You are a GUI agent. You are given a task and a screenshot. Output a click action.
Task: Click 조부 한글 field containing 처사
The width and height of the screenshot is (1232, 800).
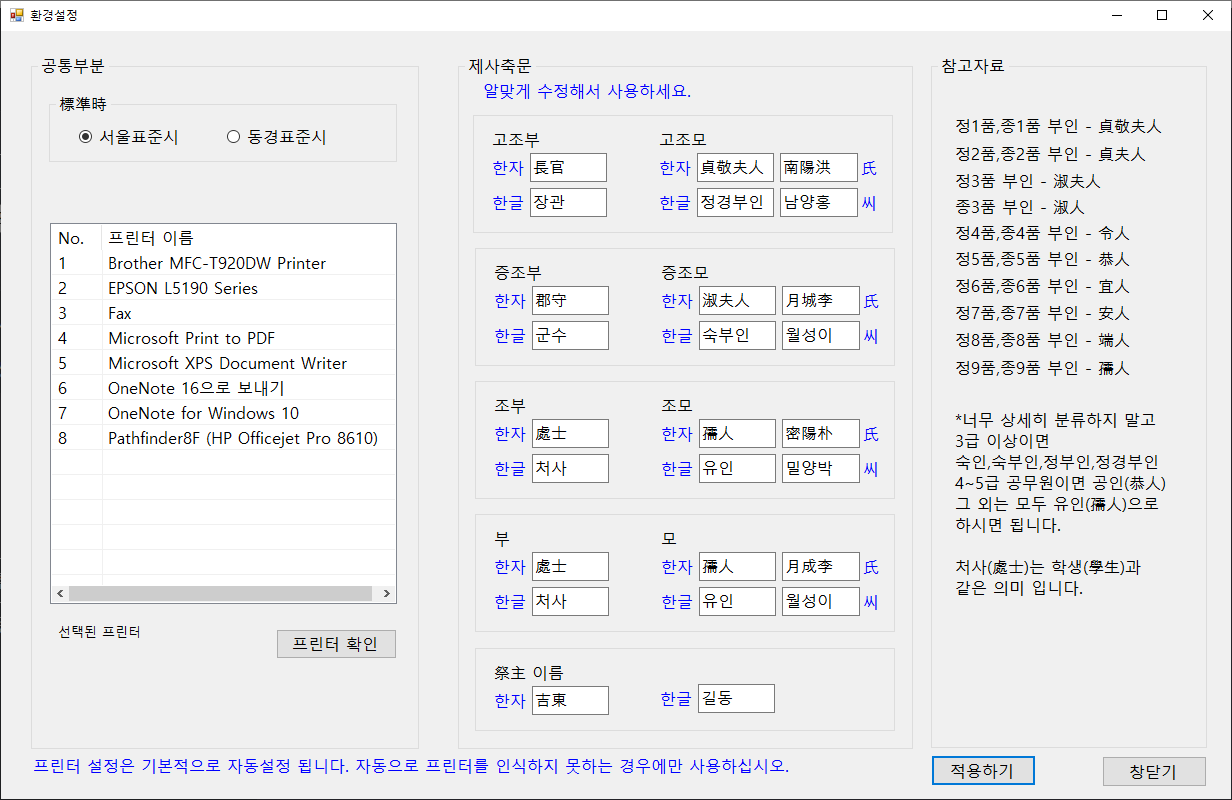pos(570,468)
